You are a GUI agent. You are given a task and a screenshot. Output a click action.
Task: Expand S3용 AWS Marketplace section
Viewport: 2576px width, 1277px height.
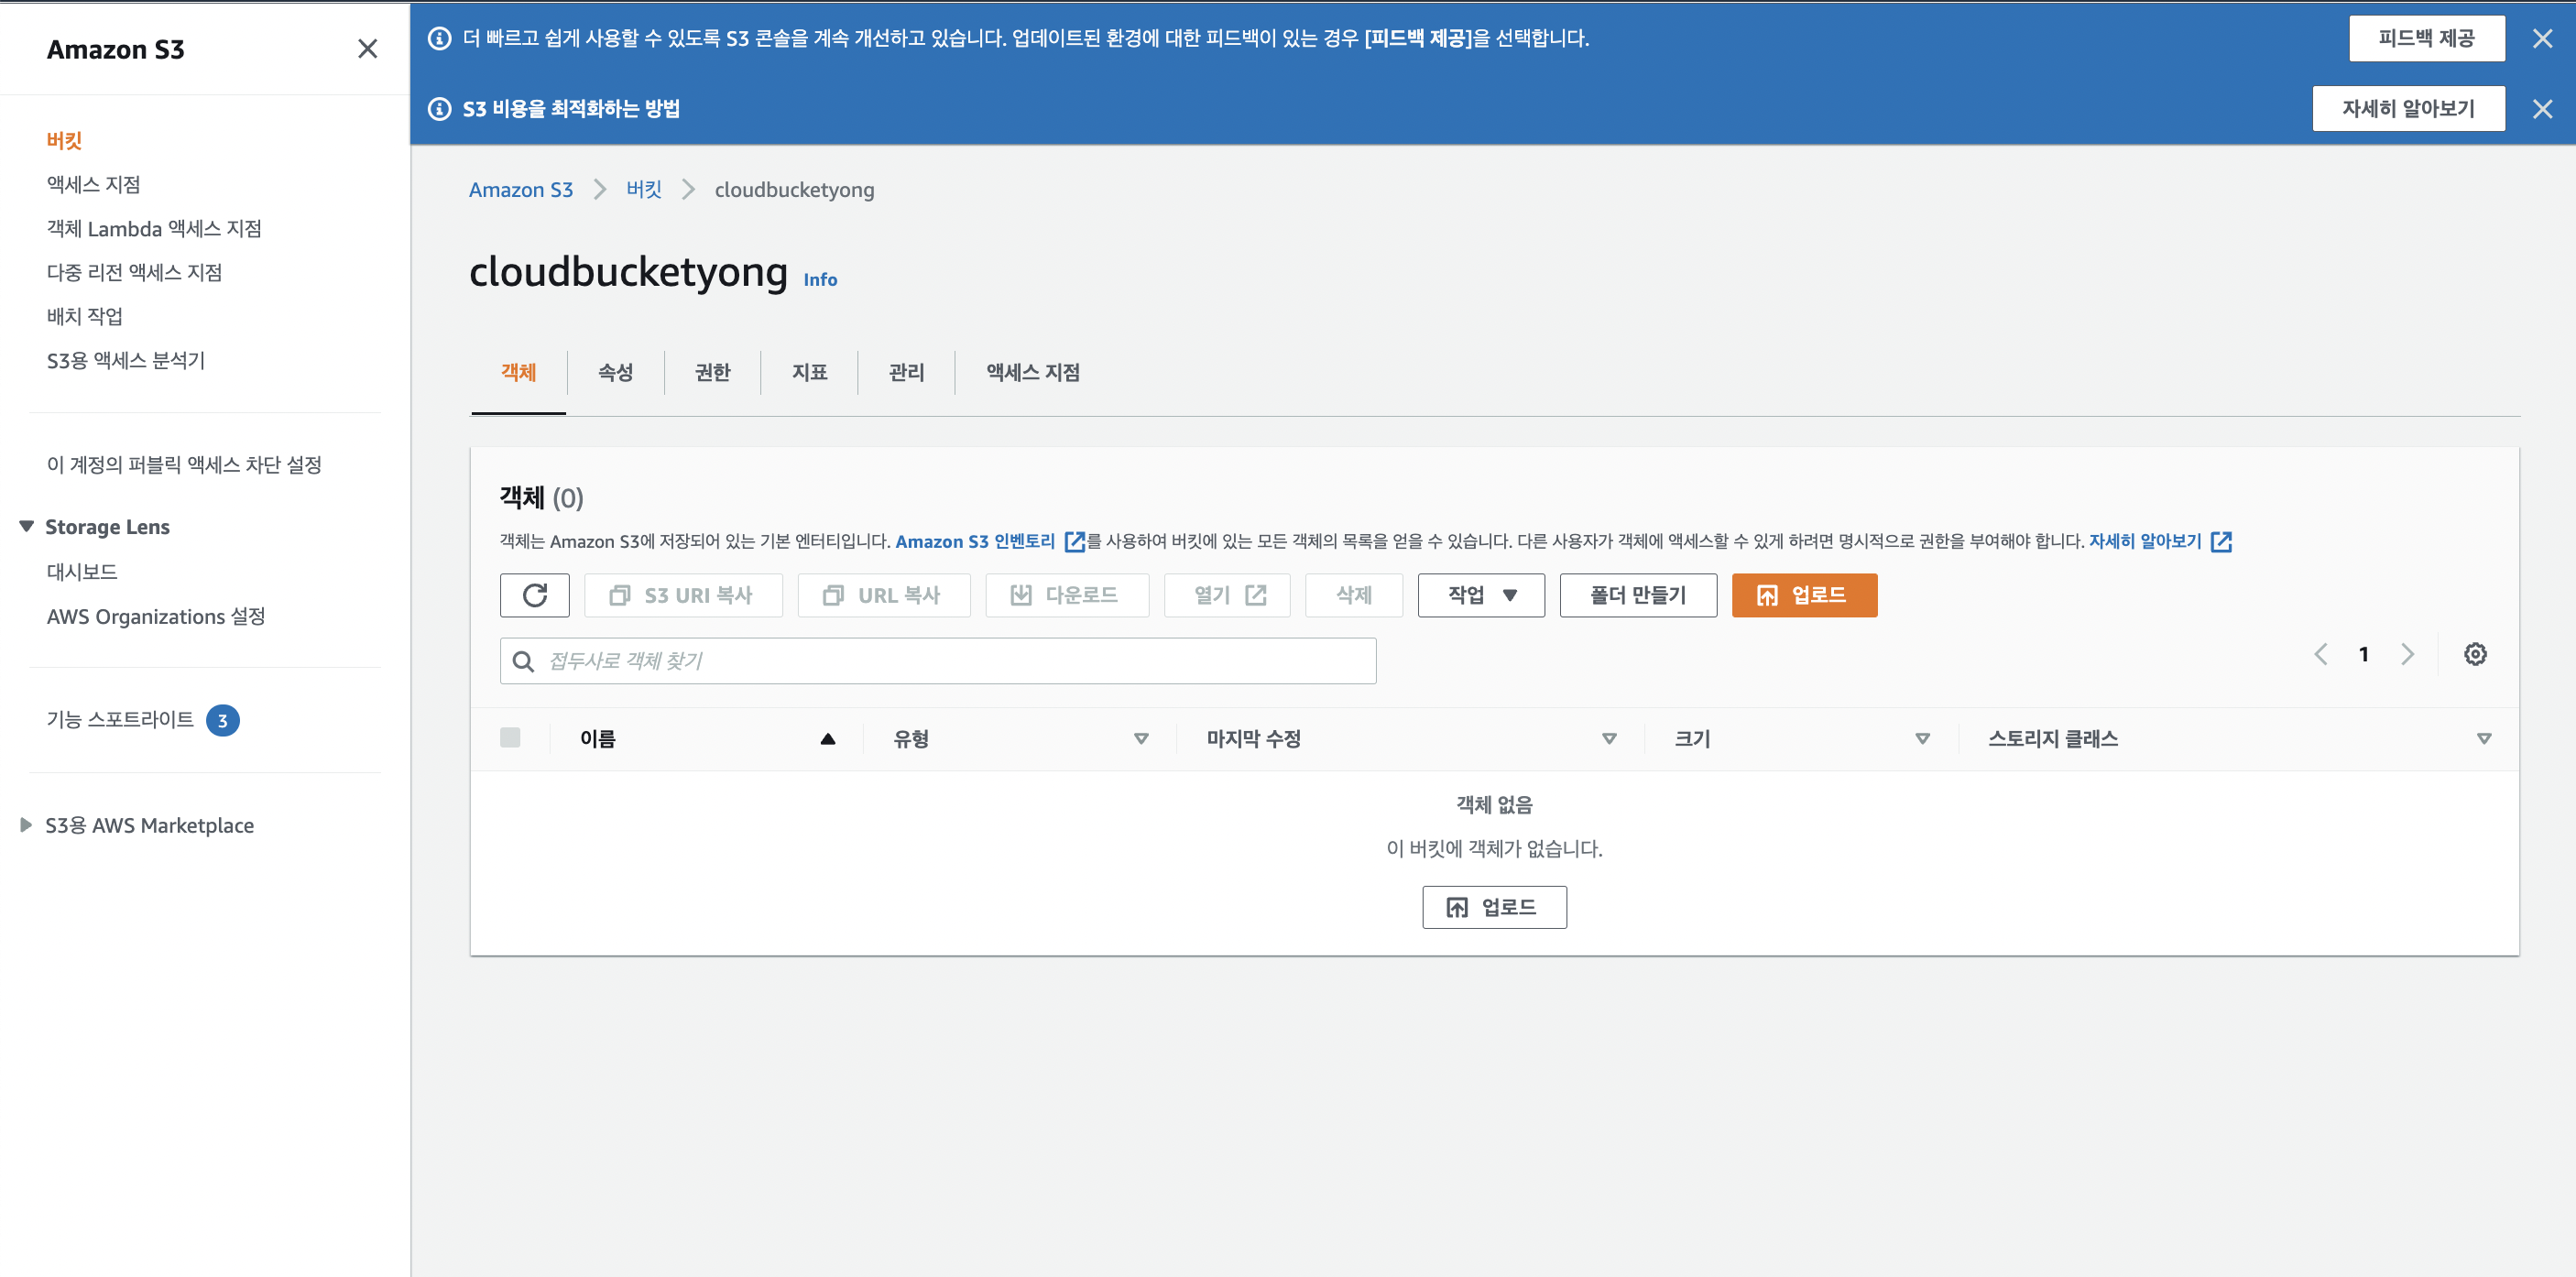(27, 825)
